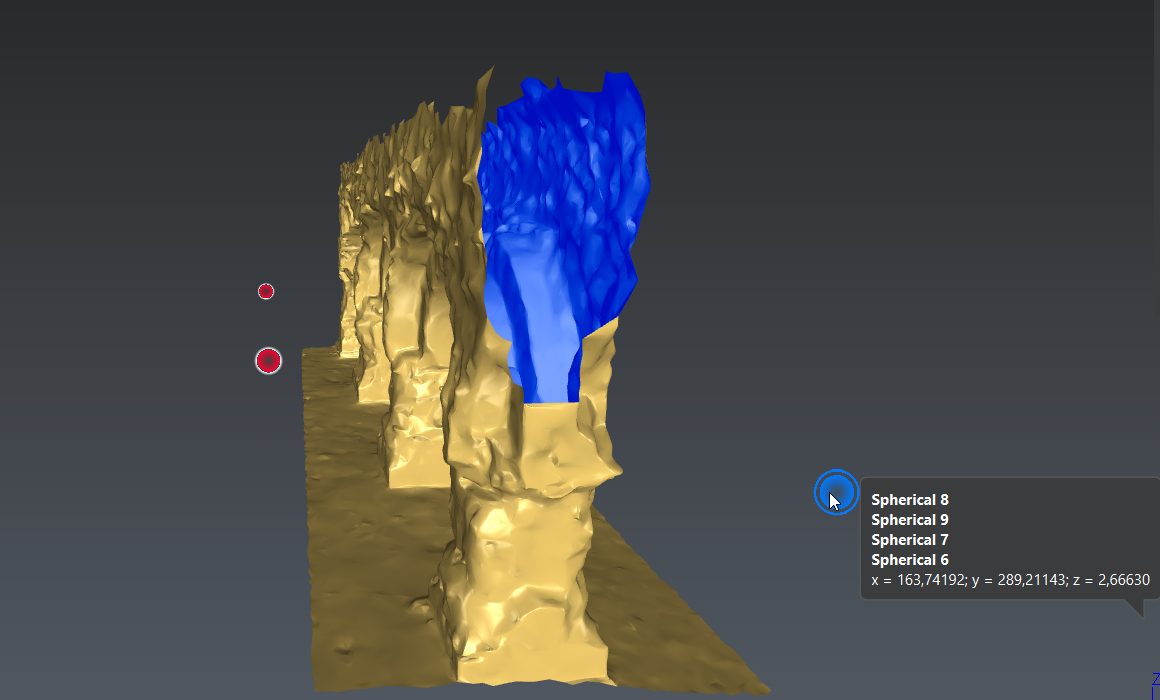Pick Spherical 8 in the tooltip list
The width and height of the screenshot is (1160, 700).
click(909, 500)
